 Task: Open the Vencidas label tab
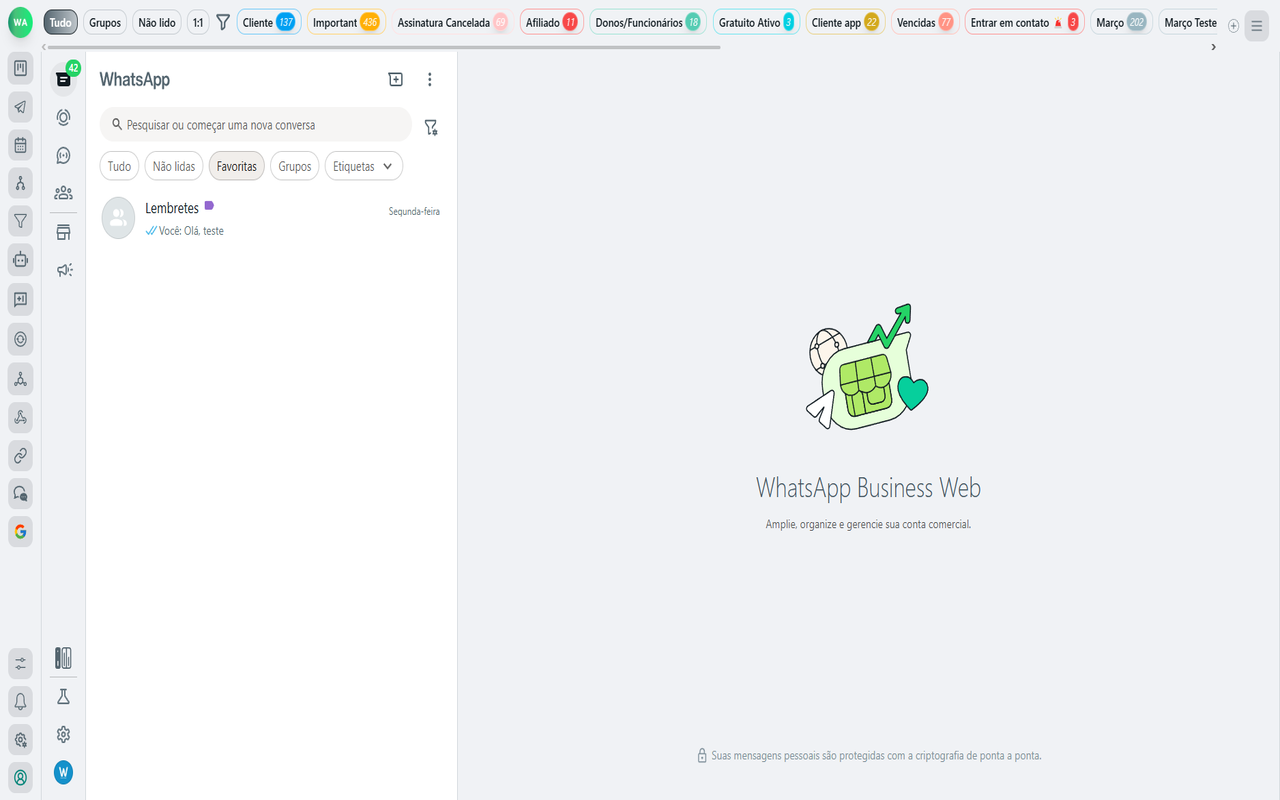(x=925, y=22)
